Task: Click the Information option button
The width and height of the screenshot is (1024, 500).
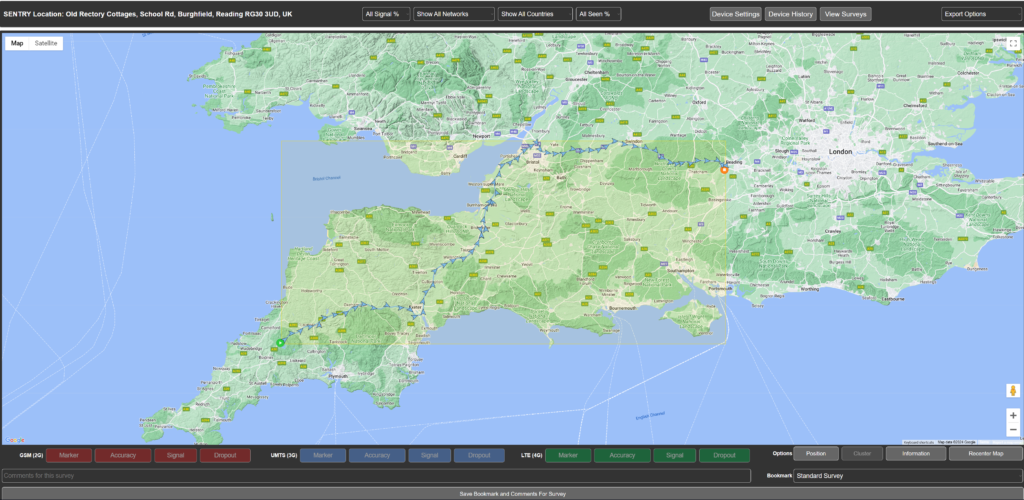Action: [x=916, y=453]
